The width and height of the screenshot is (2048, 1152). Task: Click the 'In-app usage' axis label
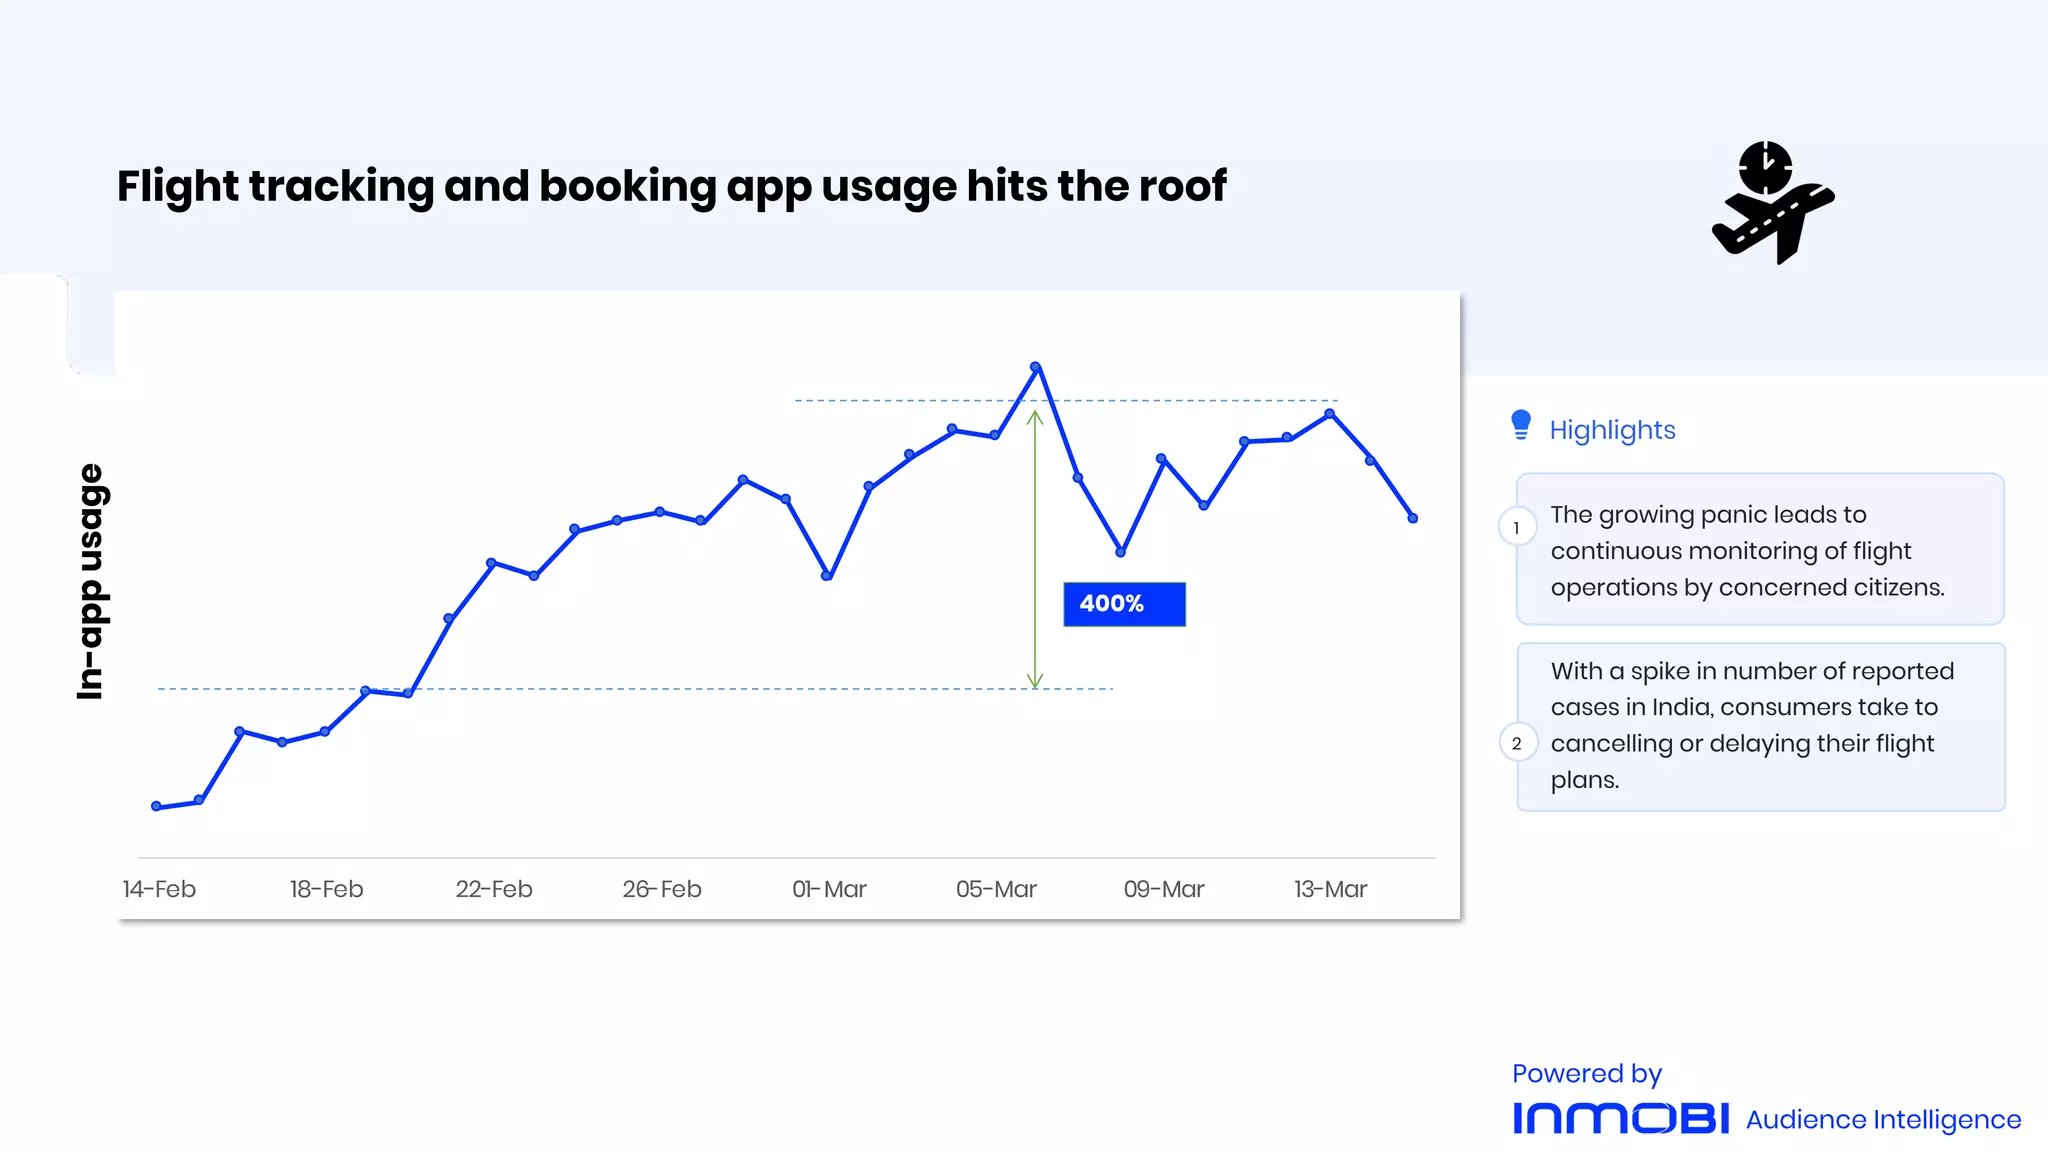[x=91, y=581]
